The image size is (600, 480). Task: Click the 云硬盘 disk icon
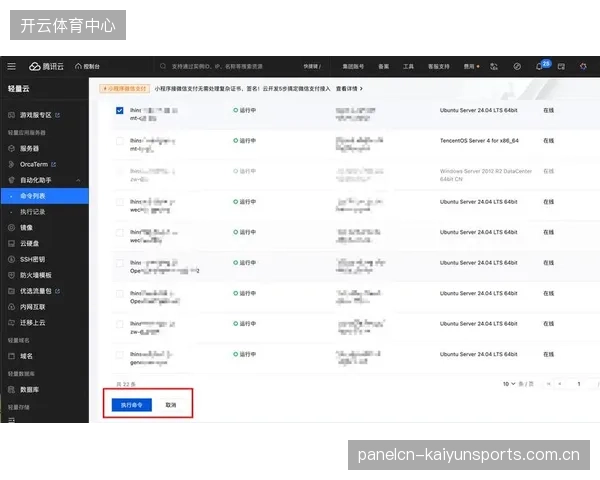tap(11, 243)
